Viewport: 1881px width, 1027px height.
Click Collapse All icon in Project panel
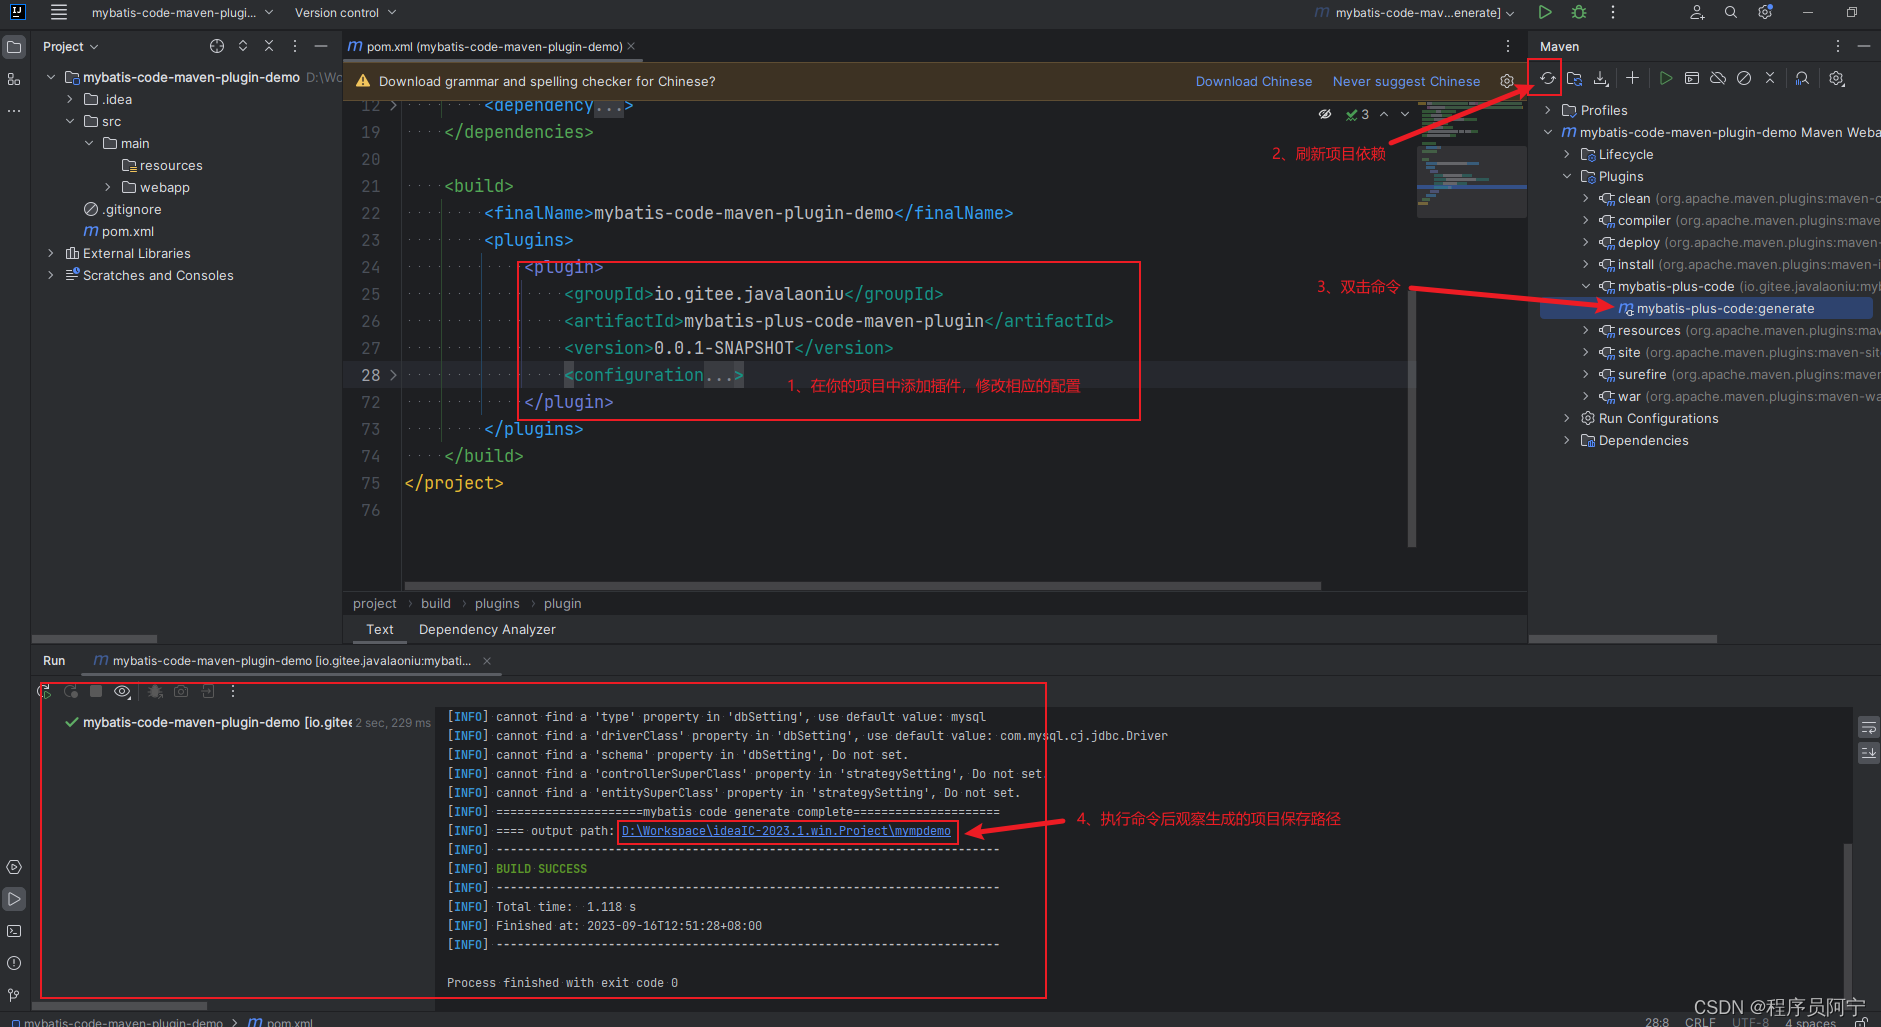[x=269, y=46]
